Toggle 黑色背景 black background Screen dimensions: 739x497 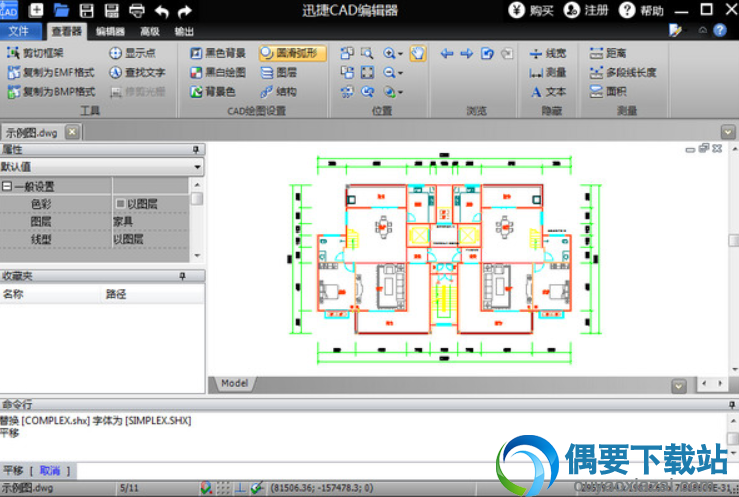[x=218, y=53]
